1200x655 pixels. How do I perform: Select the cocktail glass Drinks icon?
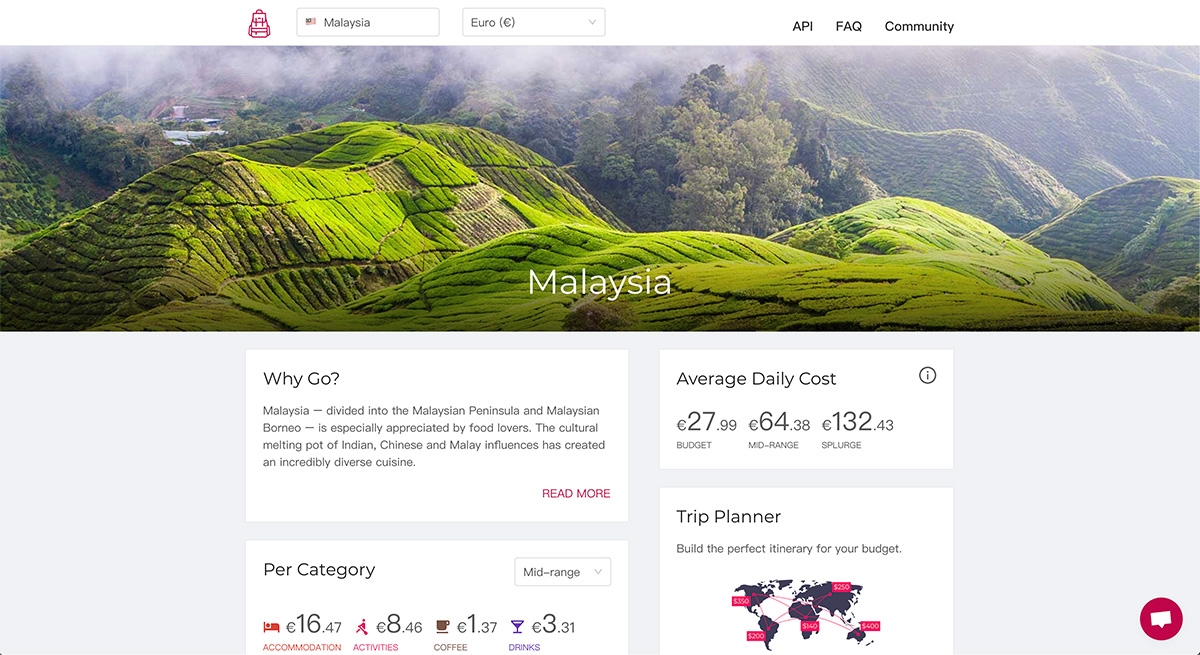[517, 627]
